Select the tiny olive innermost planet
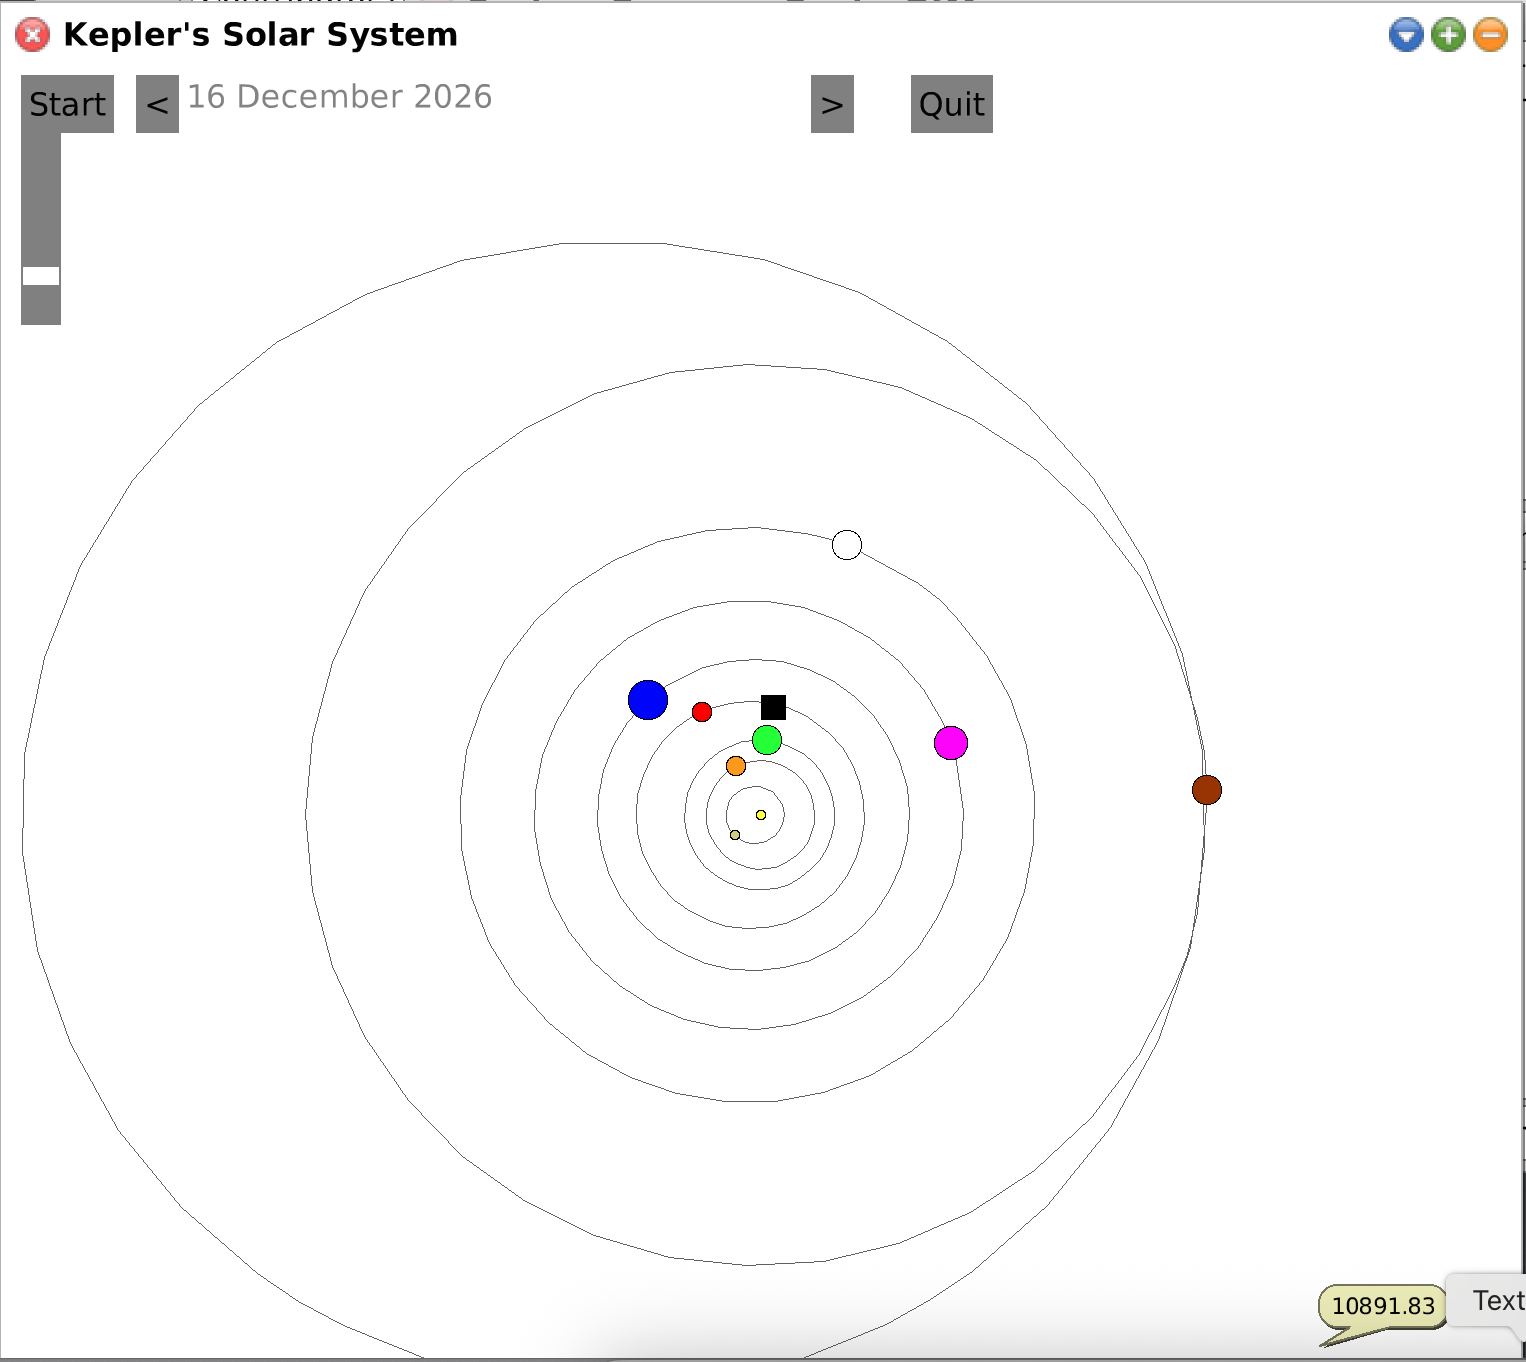Viewport: 1526px width, 1362px height. (735, 835)
